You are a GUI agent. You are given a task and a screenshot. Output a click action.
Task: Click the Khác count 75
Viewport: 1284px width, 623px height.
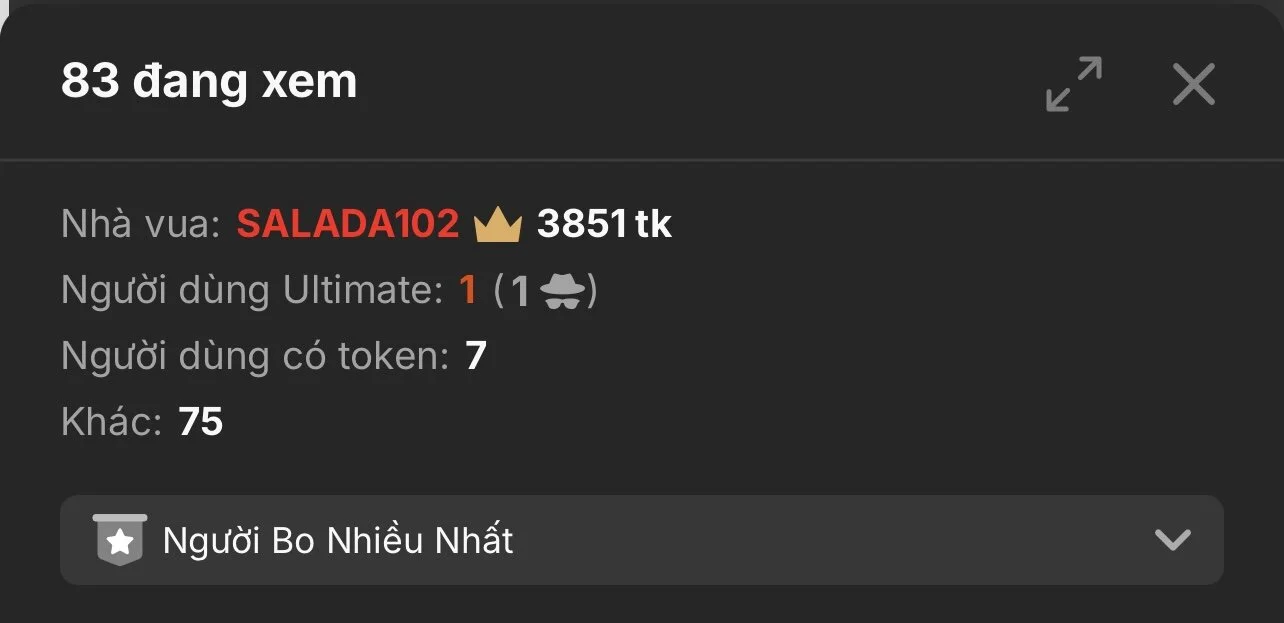201,422
